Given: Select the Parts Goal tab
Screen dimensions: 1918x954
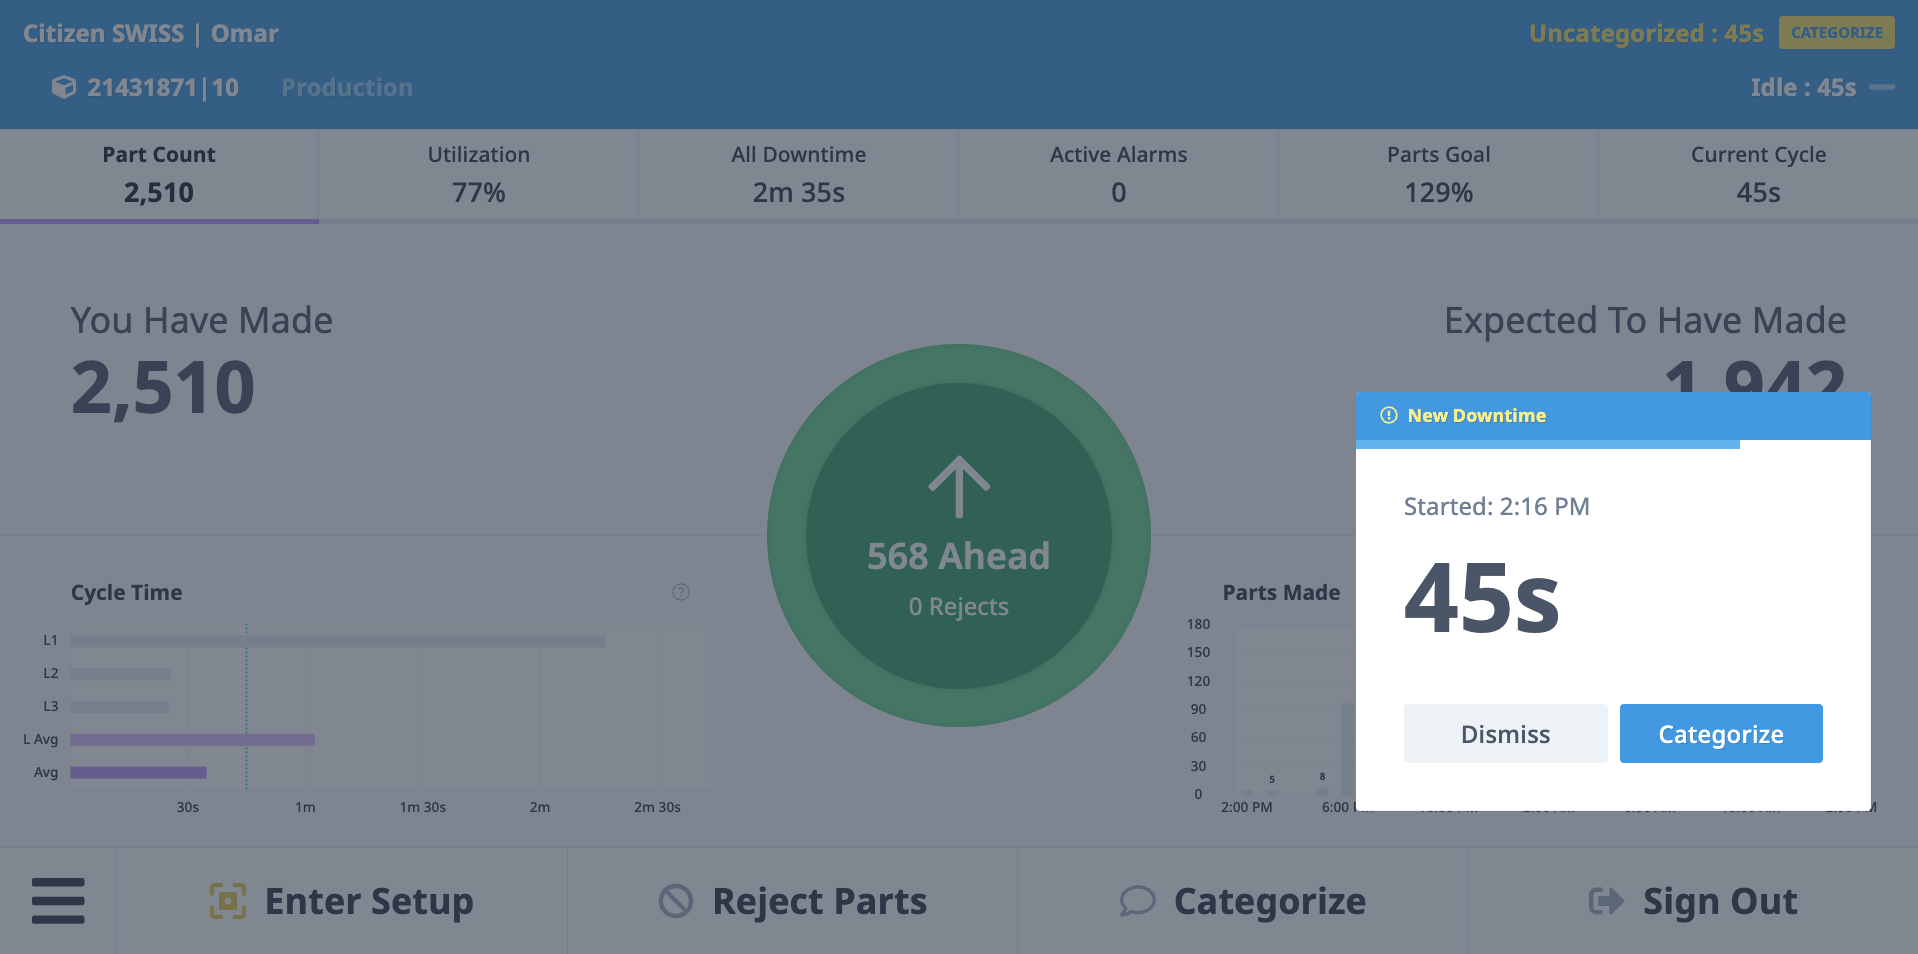Looking at the screenshot, I should point(1437,174).
